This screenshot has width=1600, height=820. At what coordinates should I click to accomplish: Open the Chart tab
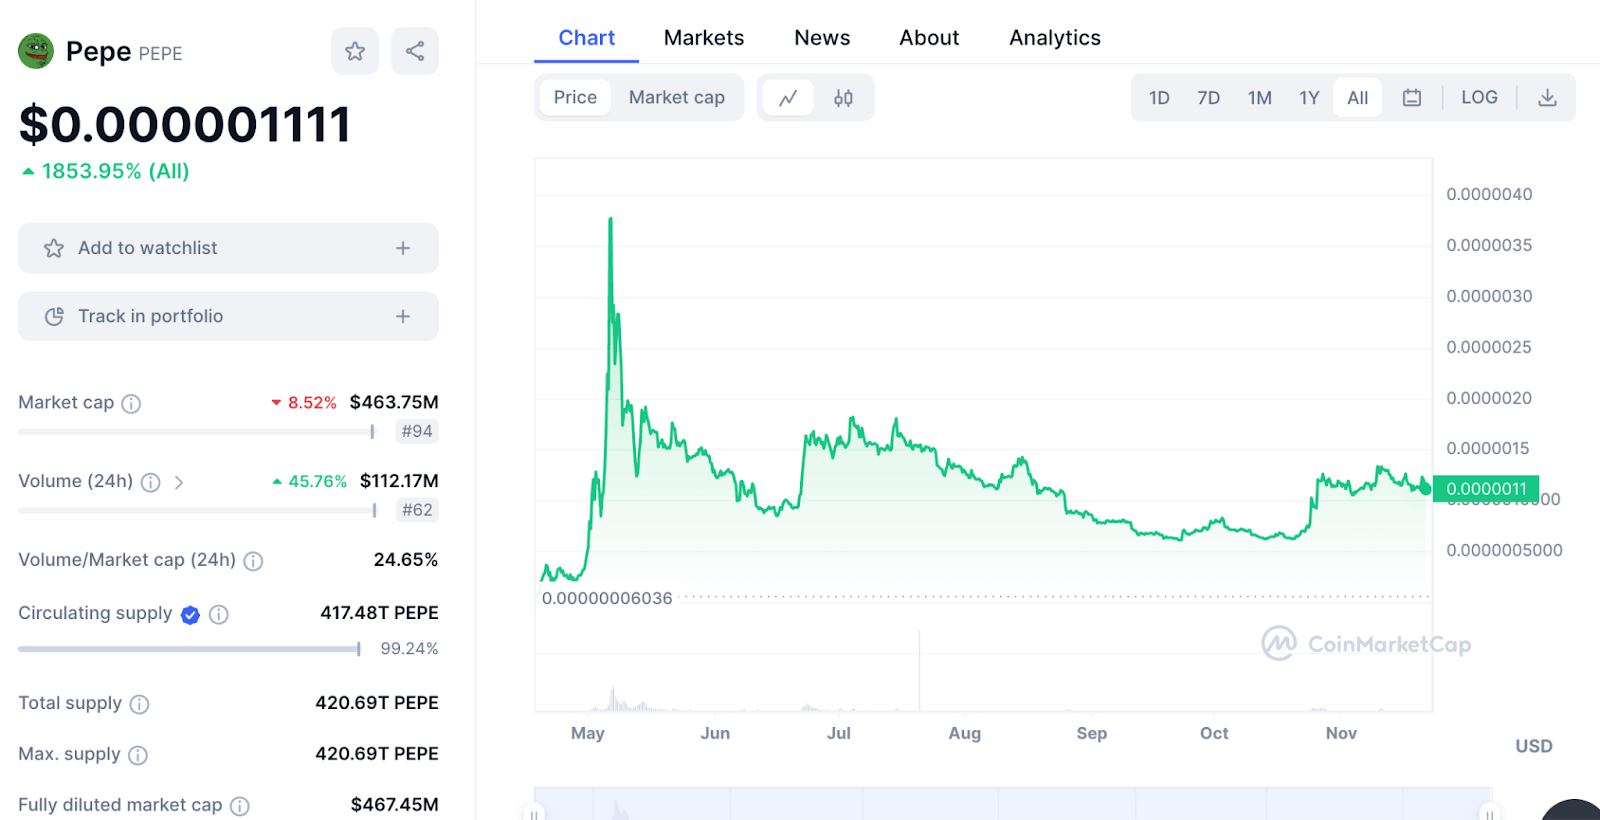point(586,38)
